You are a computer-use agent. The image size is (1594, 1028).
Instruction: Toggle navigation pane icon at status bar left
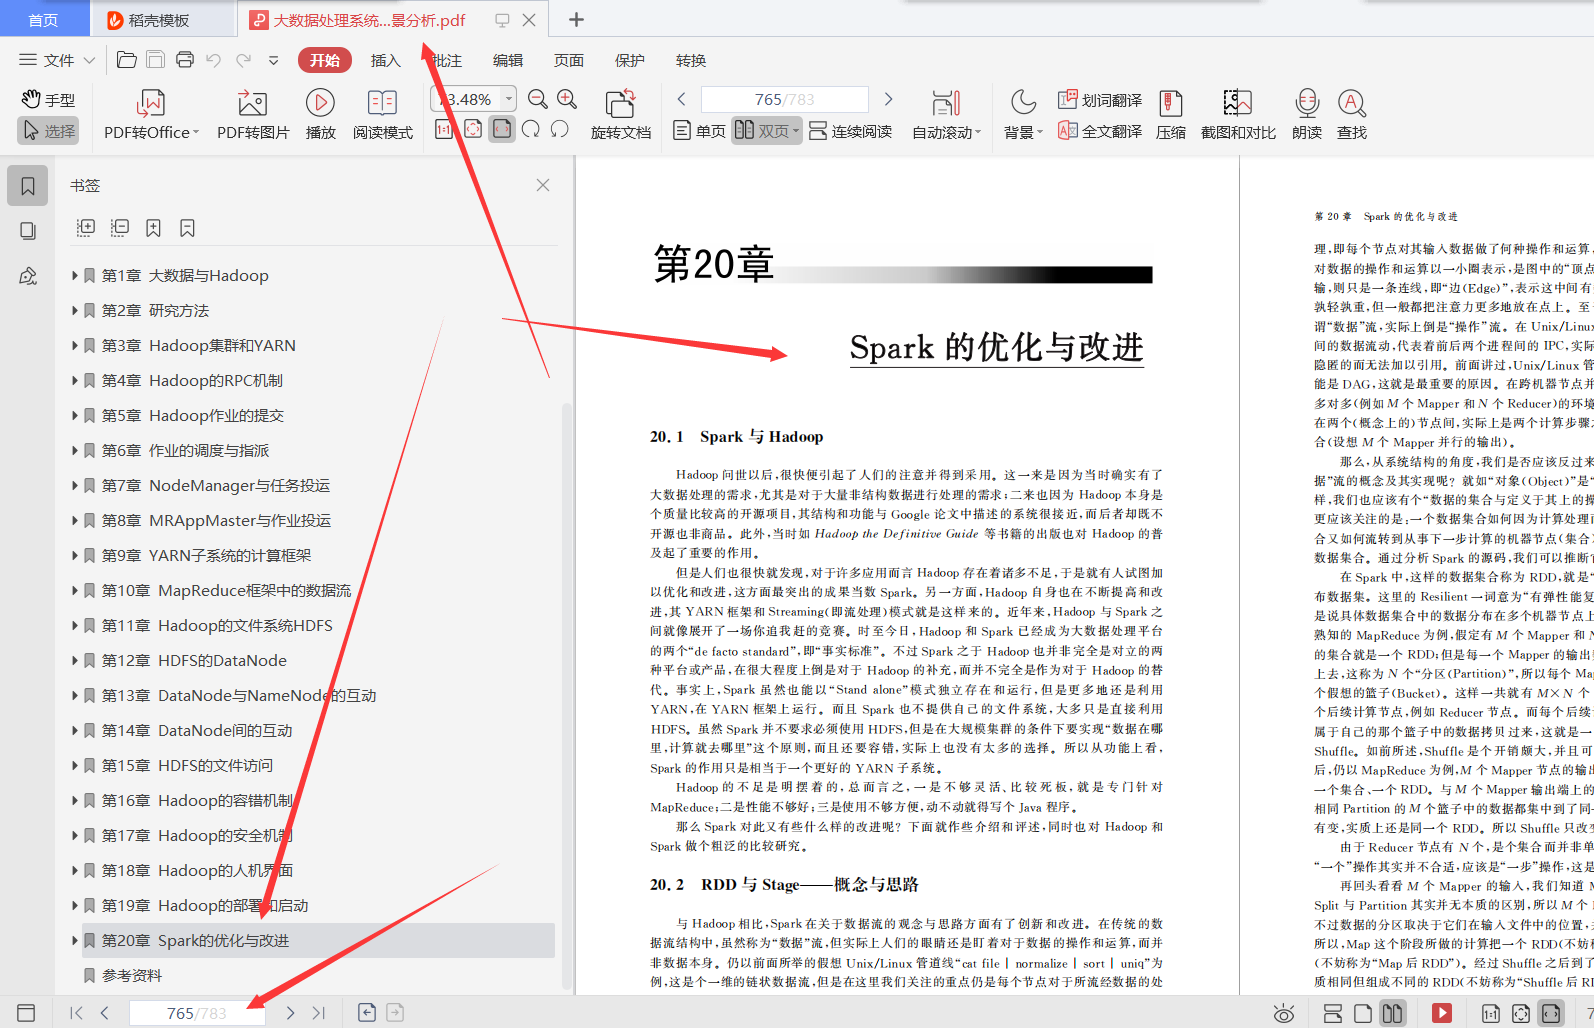(x=26, y=1013)
